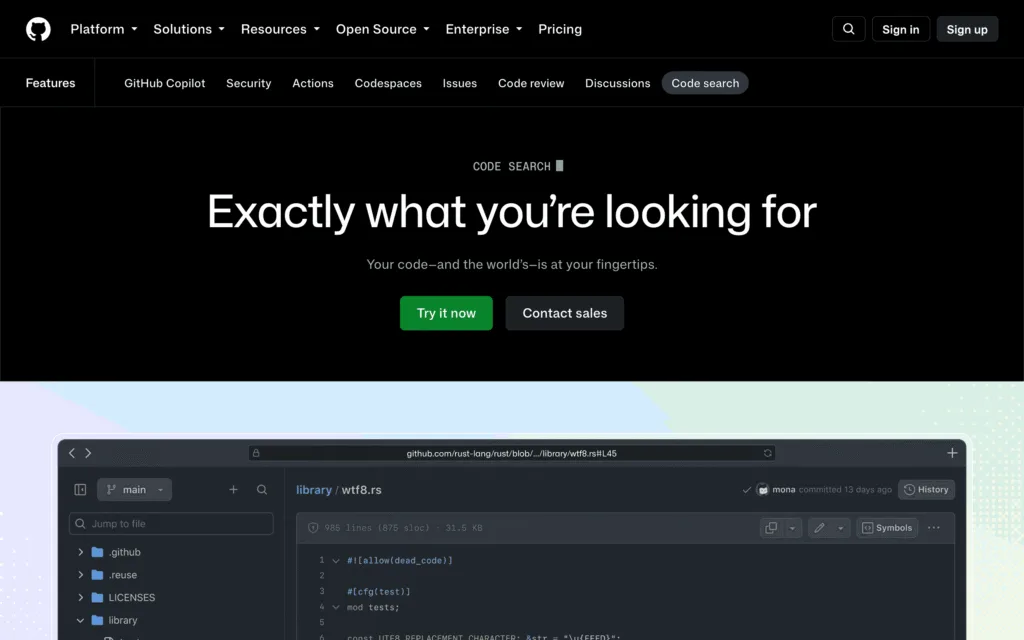Screen dimensions: 1024x640
Task: Open the Enterprise dropdown menu
Action: point(484,29)
